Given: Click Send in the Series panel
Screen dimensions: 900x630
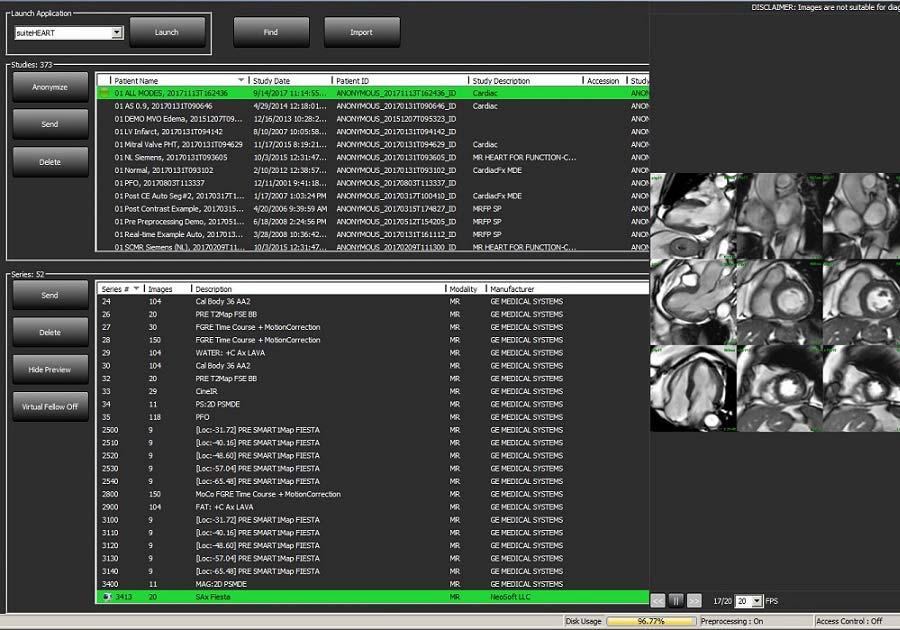Looking at the screenshot, I should 50,295.
